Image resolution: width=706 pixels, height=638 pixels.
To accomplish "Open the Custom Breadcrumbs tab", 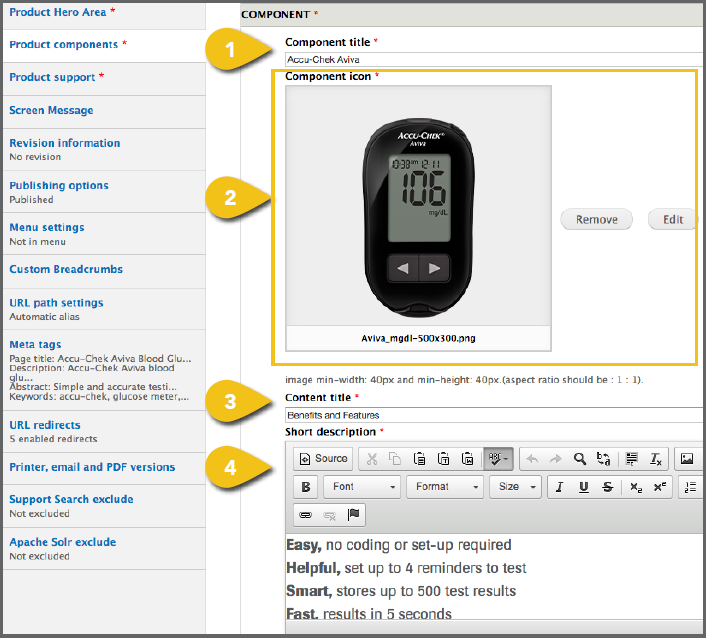I will pyautogui.click(x=104, y=271).
